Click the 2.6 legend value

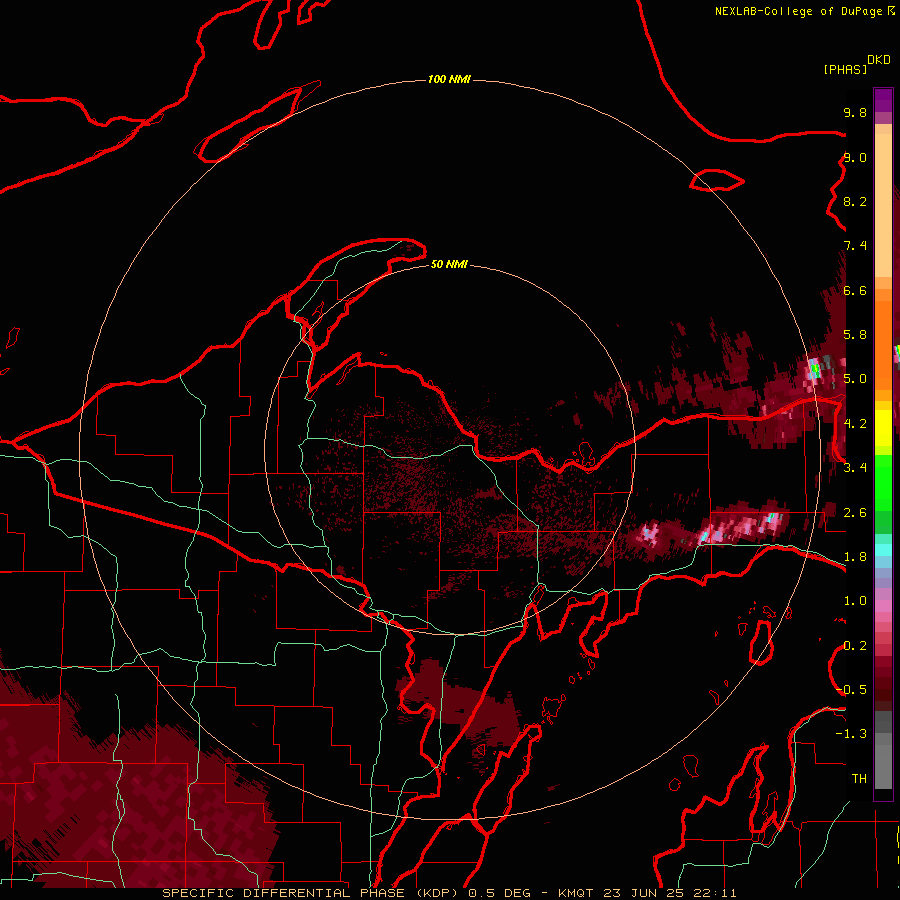tap(855, 513)
